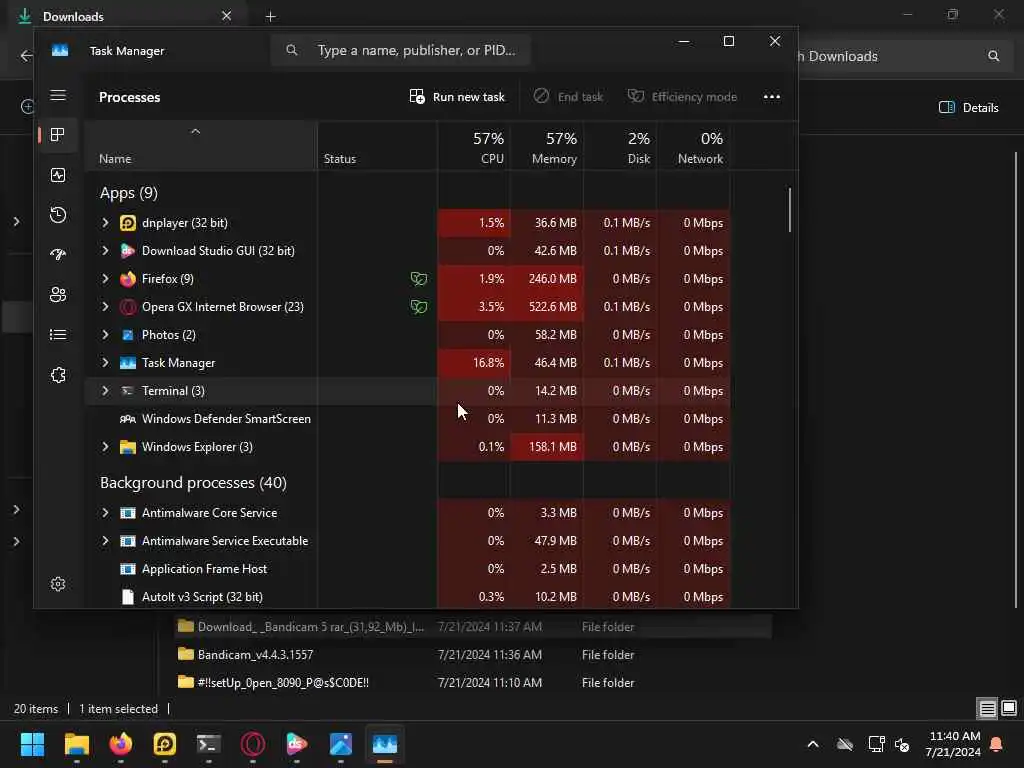Image resolution: width=1024 pixels, height=768 pixels.
Task: Sort processes by CPU column
Action: (474, 147)
